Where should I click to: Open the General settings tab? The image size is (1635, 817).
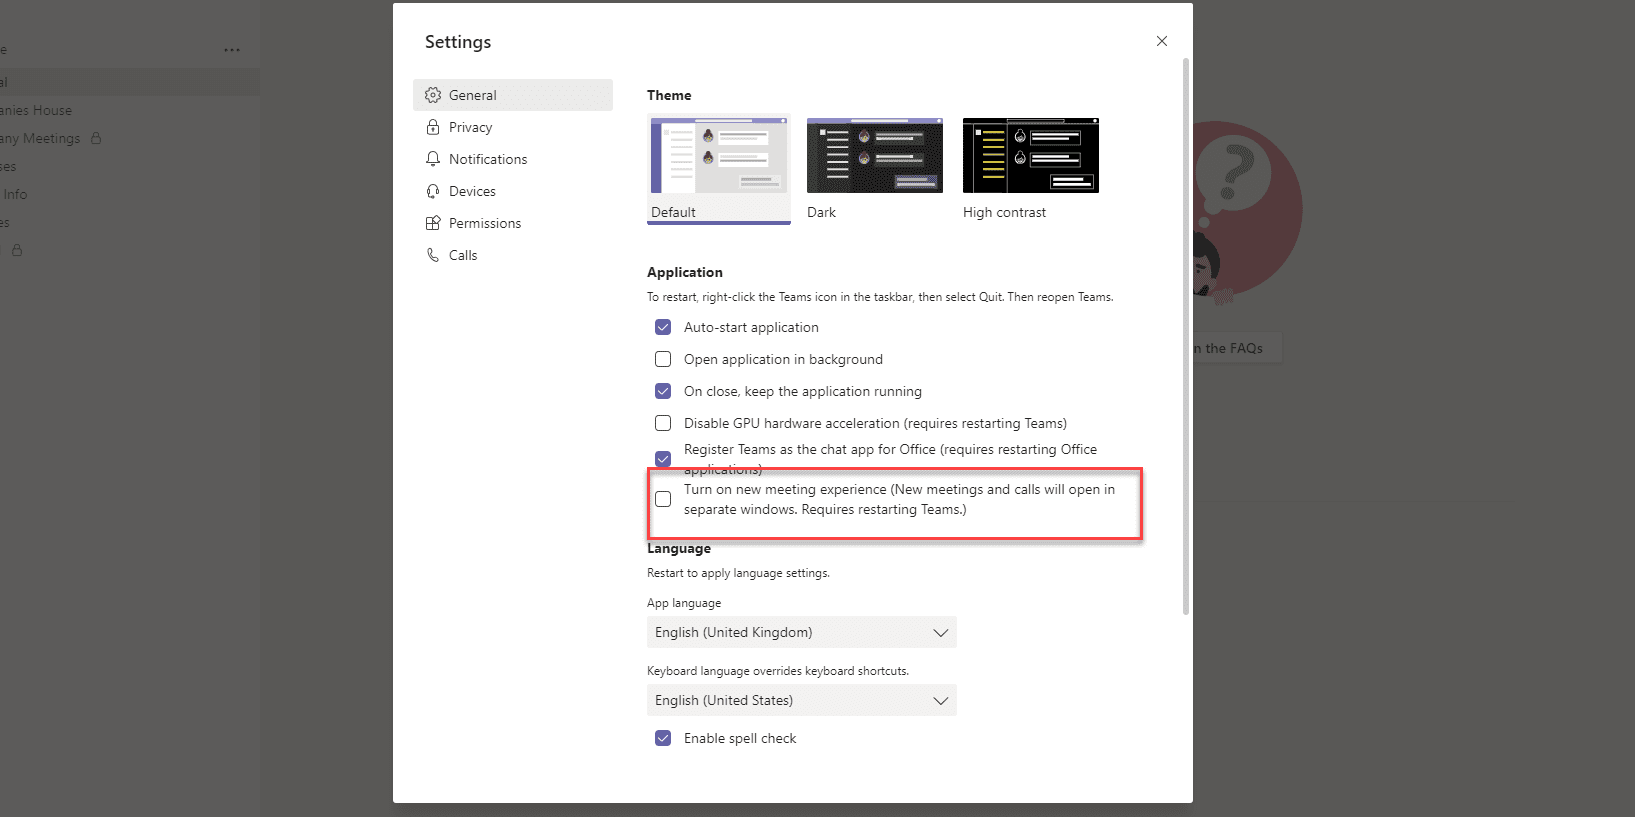click(x=512, y=95)
